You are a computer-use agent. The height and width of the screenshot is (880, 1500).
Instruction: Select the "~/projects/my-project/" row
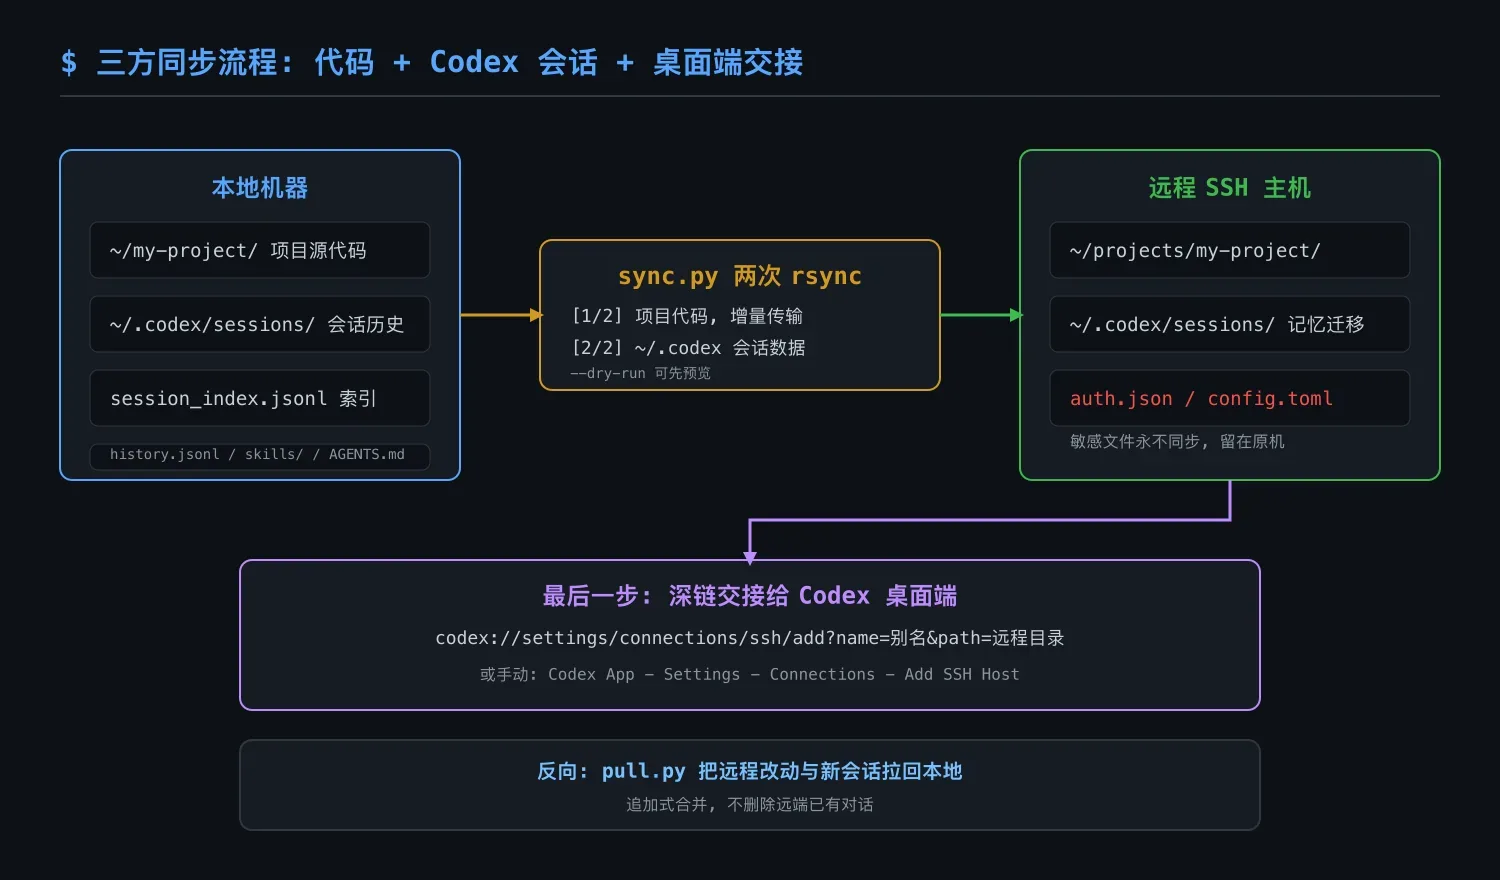[x=1230, y=250]
